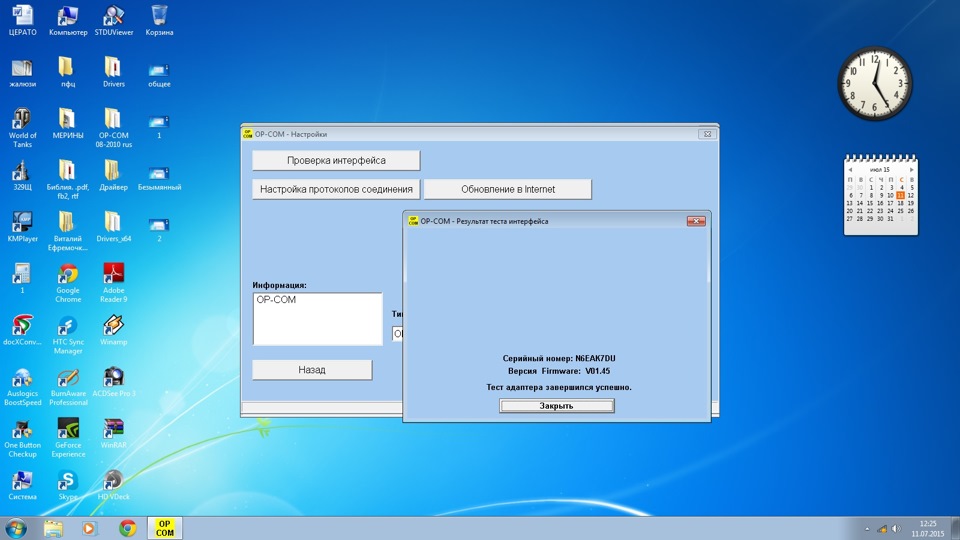This screenshot has height=540, width=960.
Task: Click Проверка интерфейса button
Action: 336,160
